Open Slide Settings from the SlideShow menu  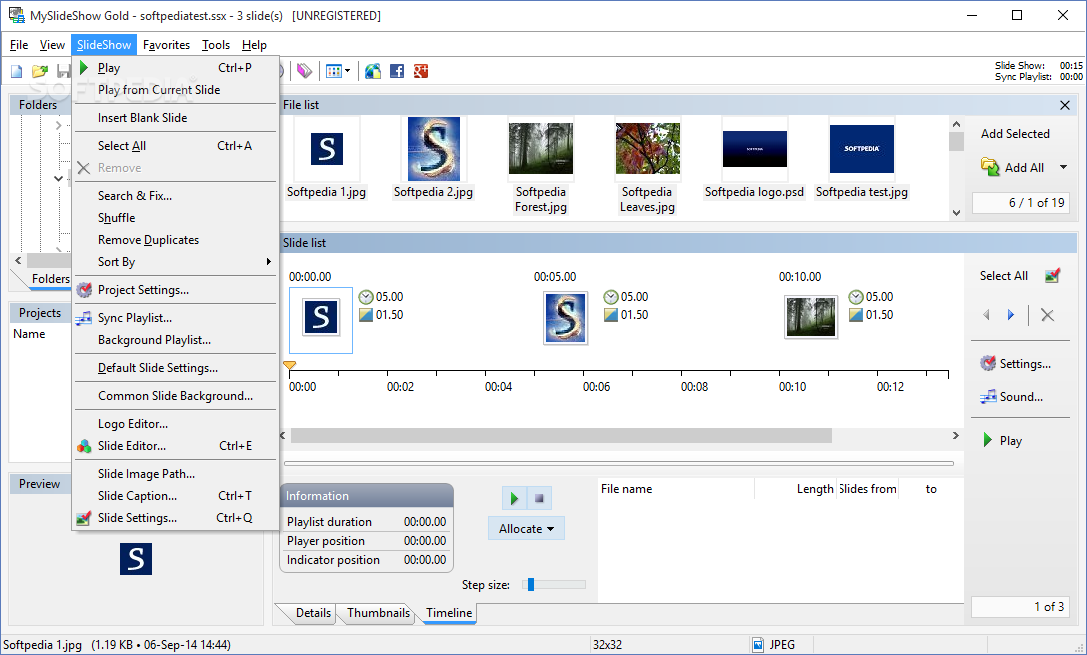pos(175,518)
